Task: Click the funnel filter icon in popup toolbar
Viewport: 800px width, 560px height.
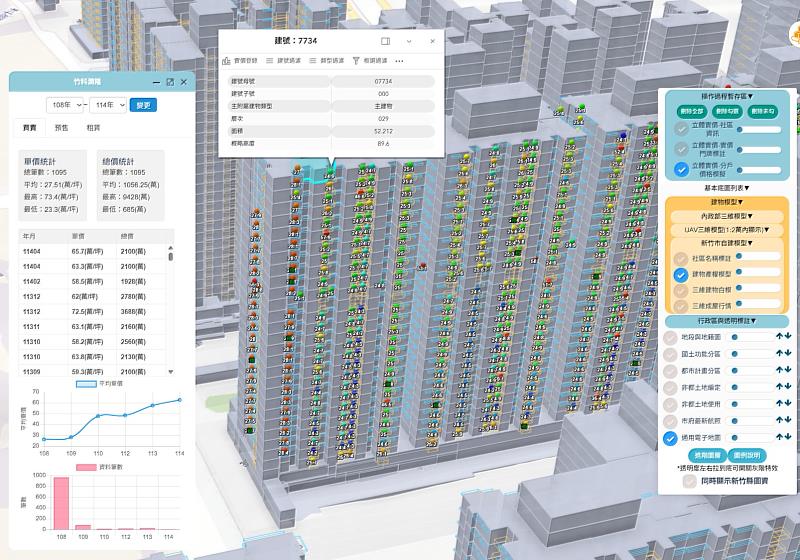Action: (355, 61)
